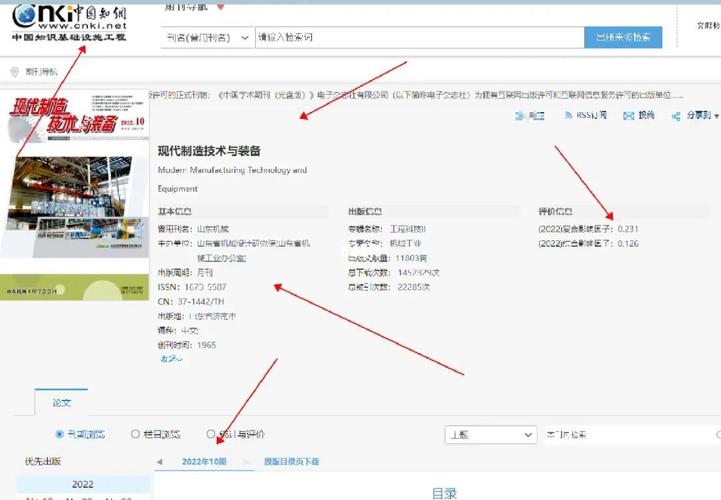This screenshot has width=721, height=500.
Task: Click the (2022)综合影响因子: 0.126 value
Action: (x=588, y=244)
